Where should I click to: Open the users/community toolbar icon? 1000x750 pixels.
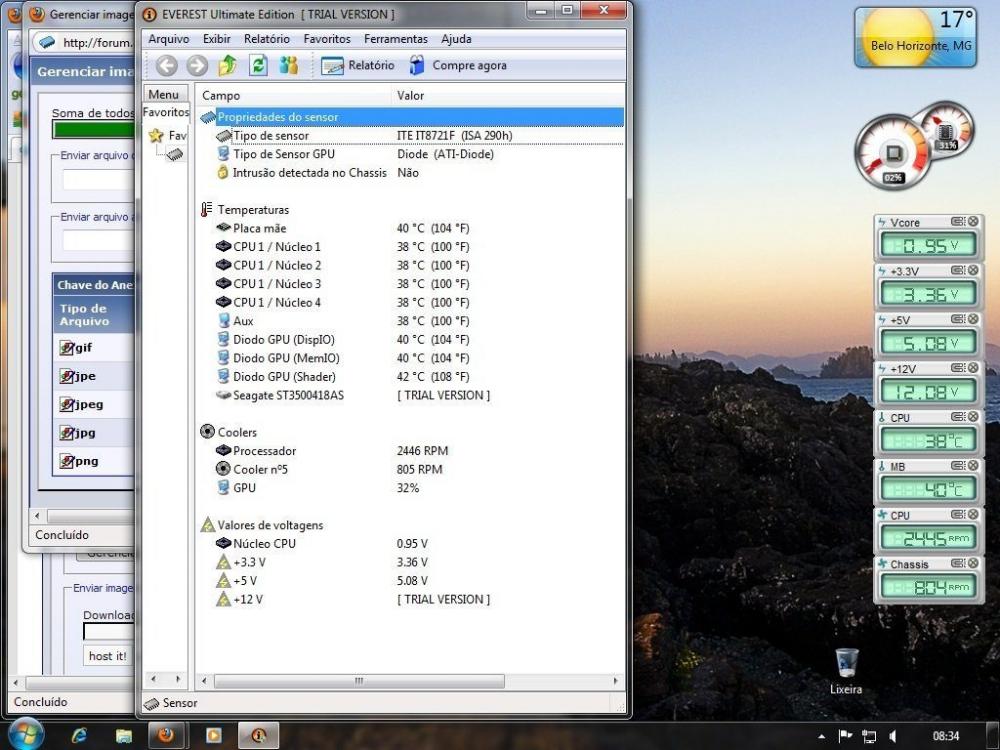[289, 66]
